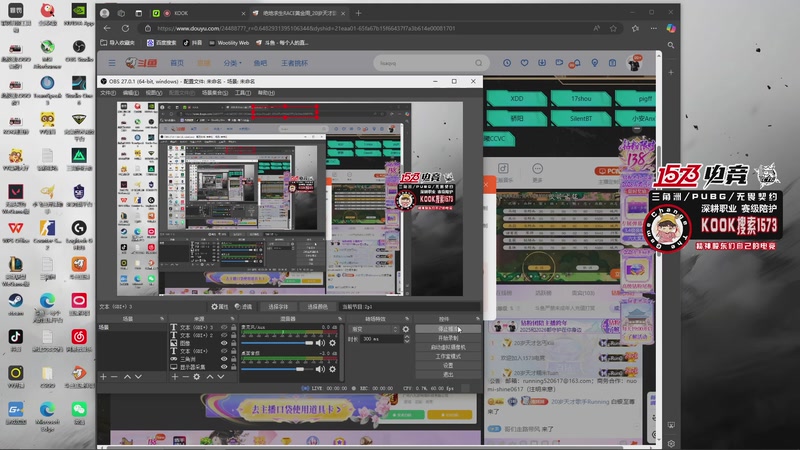Open Properties (属性) gear in OBS source toolbar
Viewport: 800px width, 450px height.
[x=220, y=307]
